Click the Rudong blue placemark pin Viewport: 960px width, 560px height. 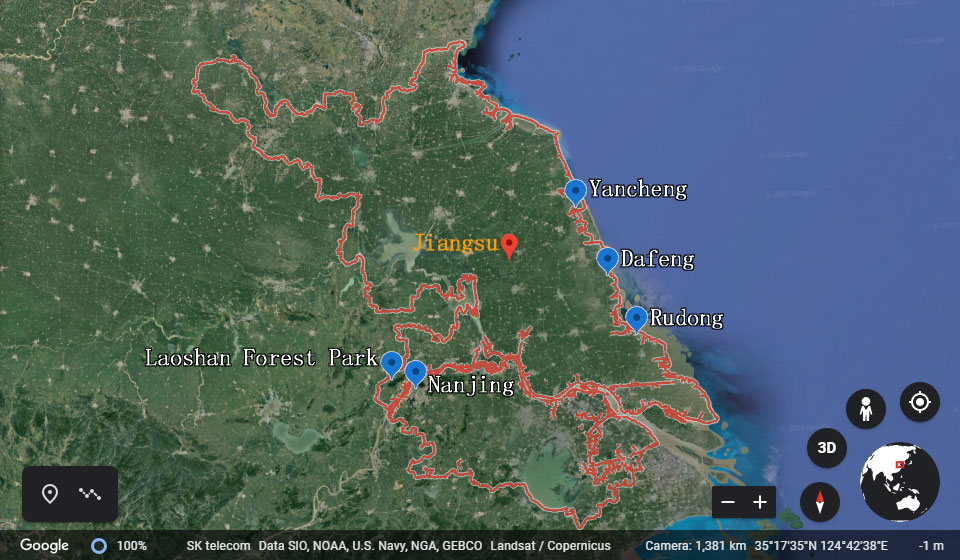tap(637, 319)
